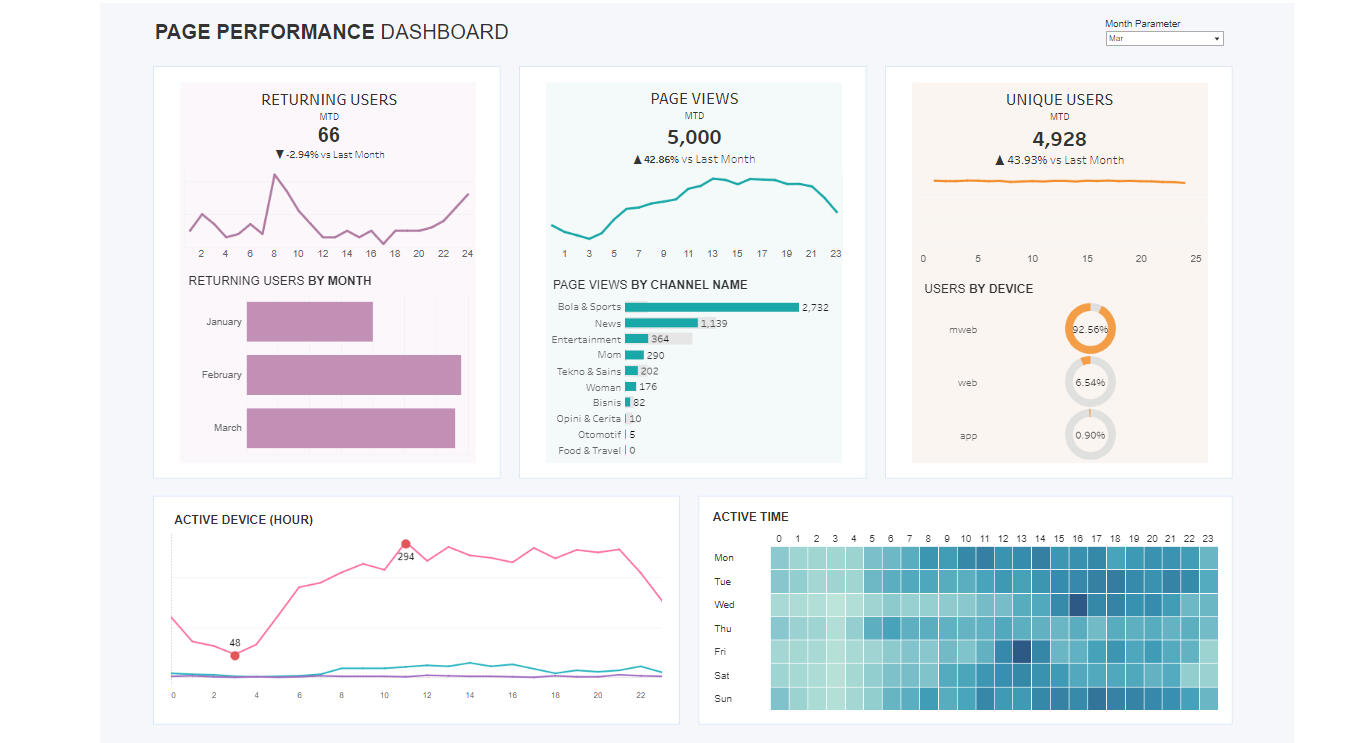The width and height of the screenshot is (1348, 743).
Task: Click the Page Performance Dashboard title
Action: point(331,32)
